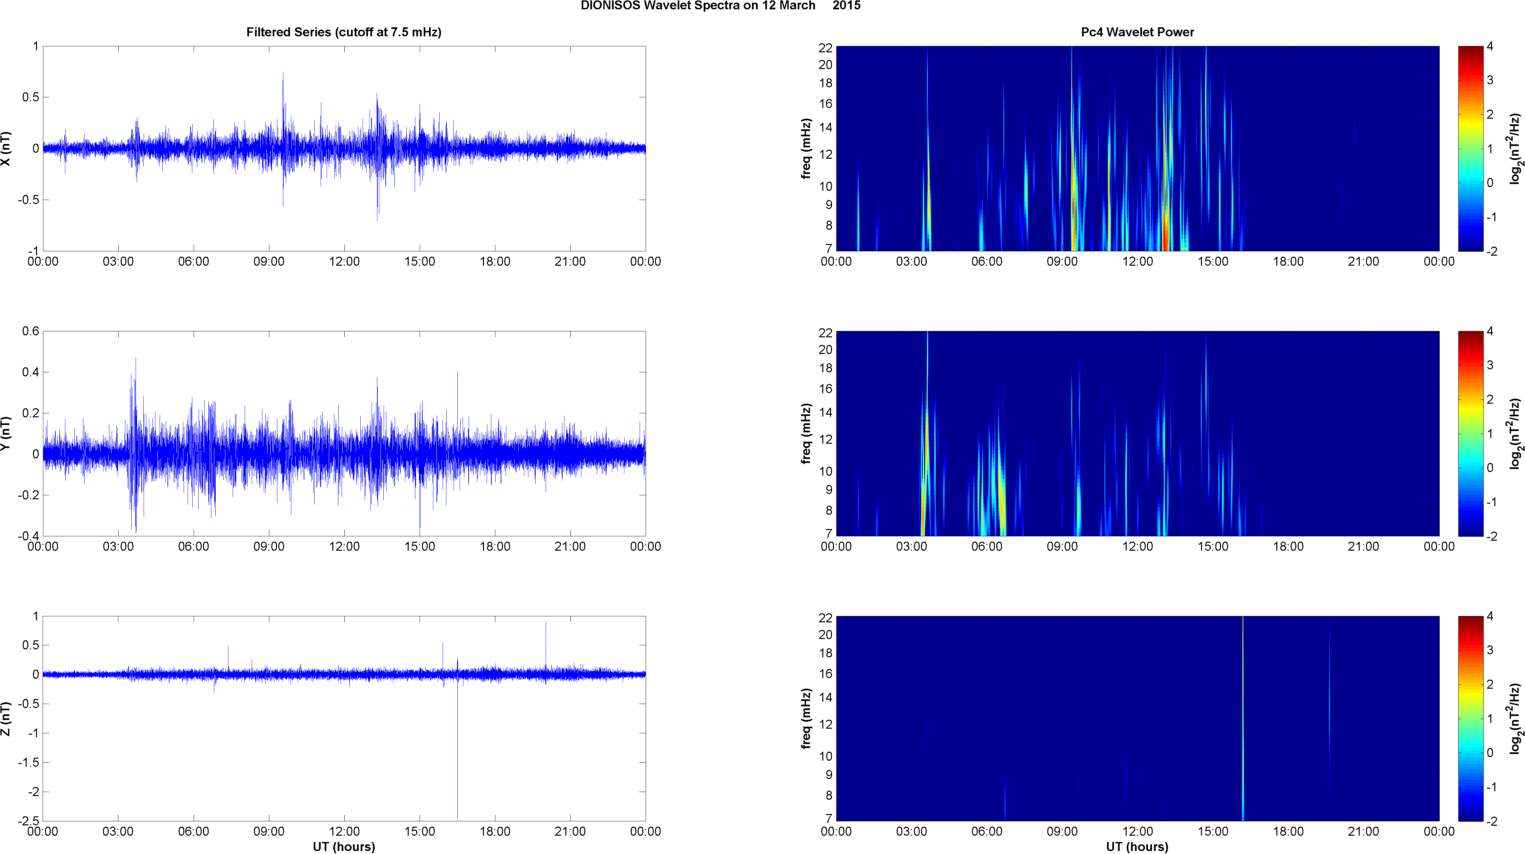The image size is (1525, 854).
Task: Click the "Y (nT)" axis label
Action: click(x=7, y=433)
